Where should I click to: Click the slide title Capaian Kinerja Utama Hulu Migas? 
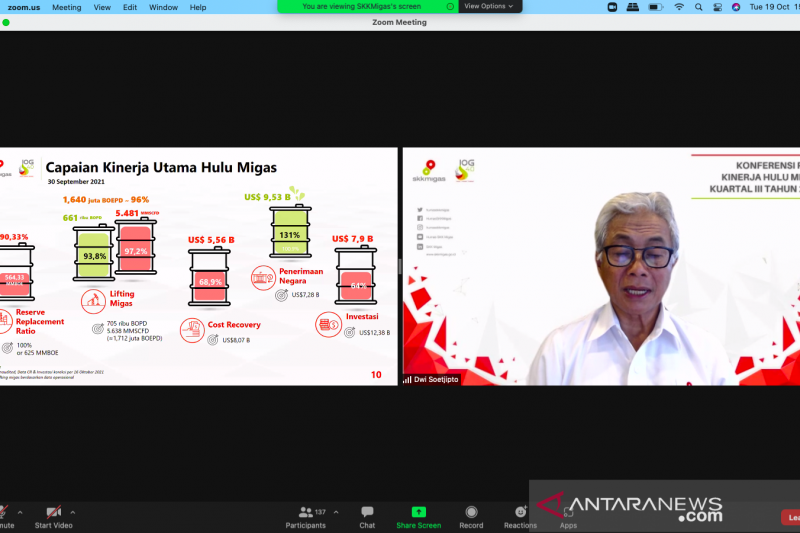161,167
